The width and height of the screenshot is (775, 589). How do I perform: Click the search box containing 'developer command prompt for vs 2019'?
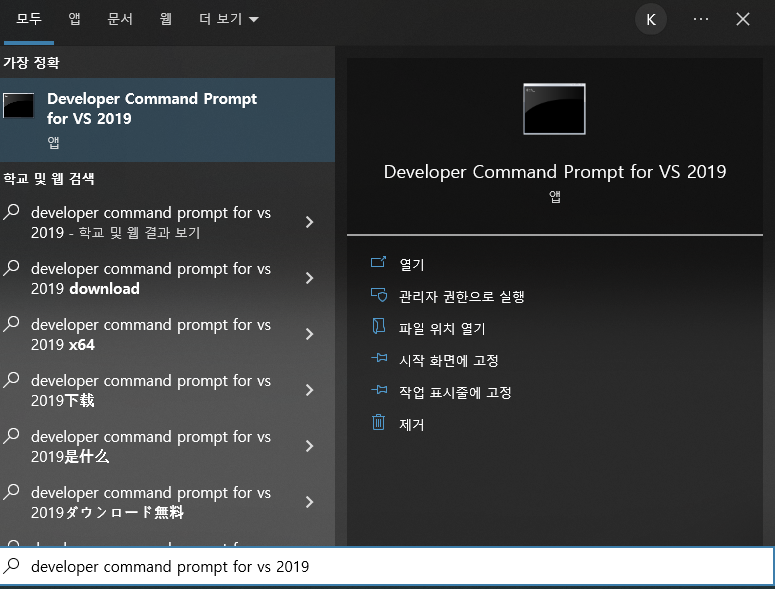pyautogui.click(x=387, y=566)
